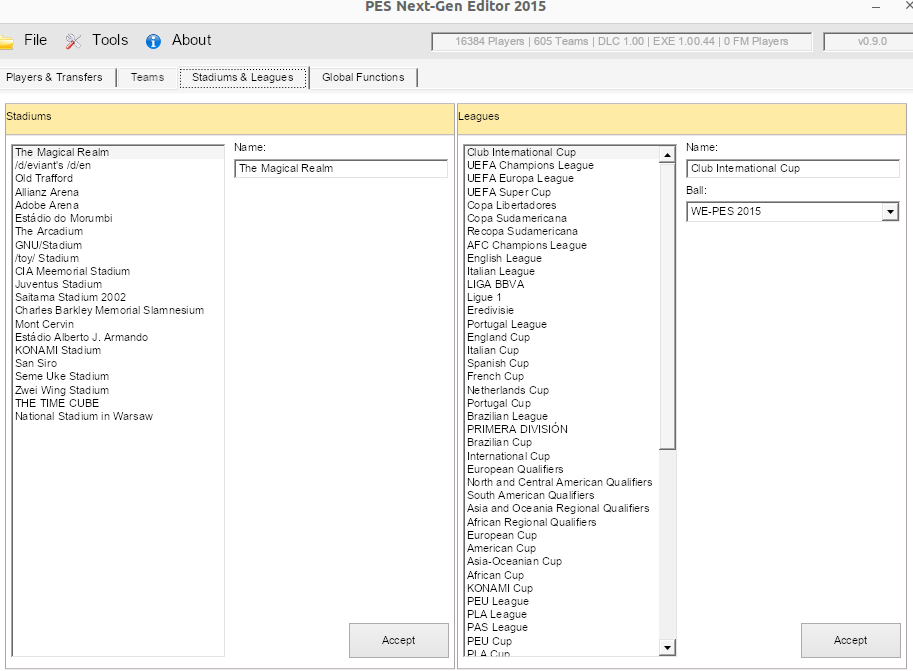This screenshot has height=671, width=913.
Task: Select Zwei Wing Stadium
Action: coord(118,390)
